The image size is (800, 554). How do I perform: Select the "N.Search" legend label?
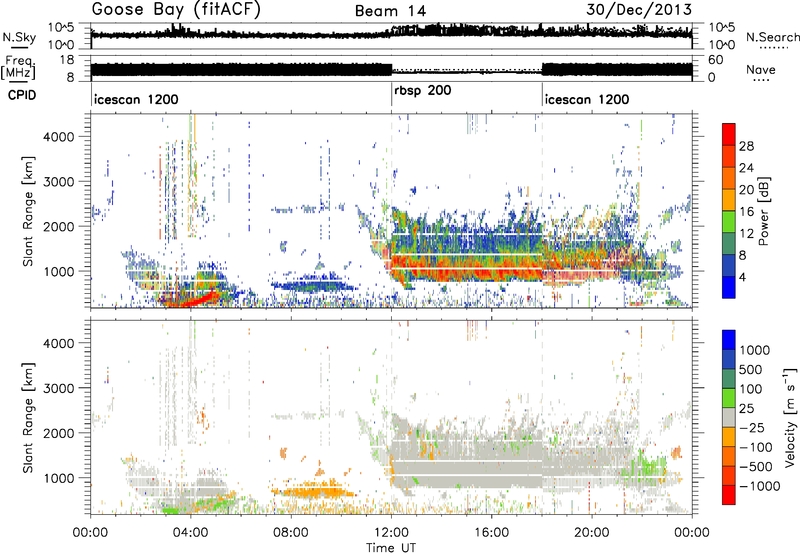tap(773, 37)
